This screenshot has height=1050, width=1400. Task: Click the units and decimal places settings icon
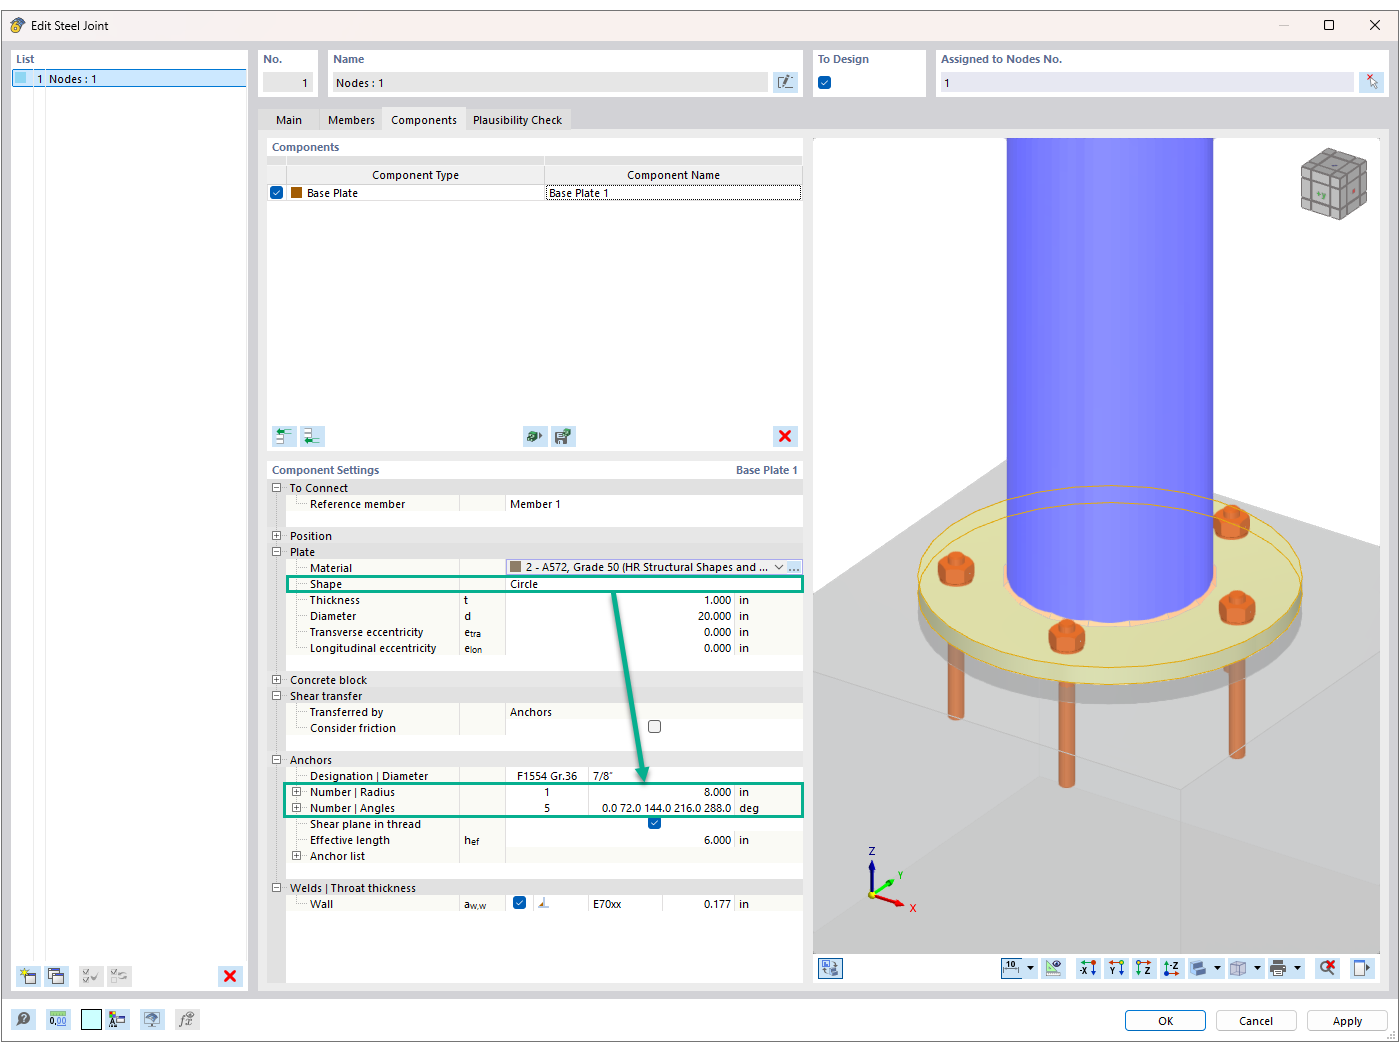pyautogui.click(x=58, y=1019)
